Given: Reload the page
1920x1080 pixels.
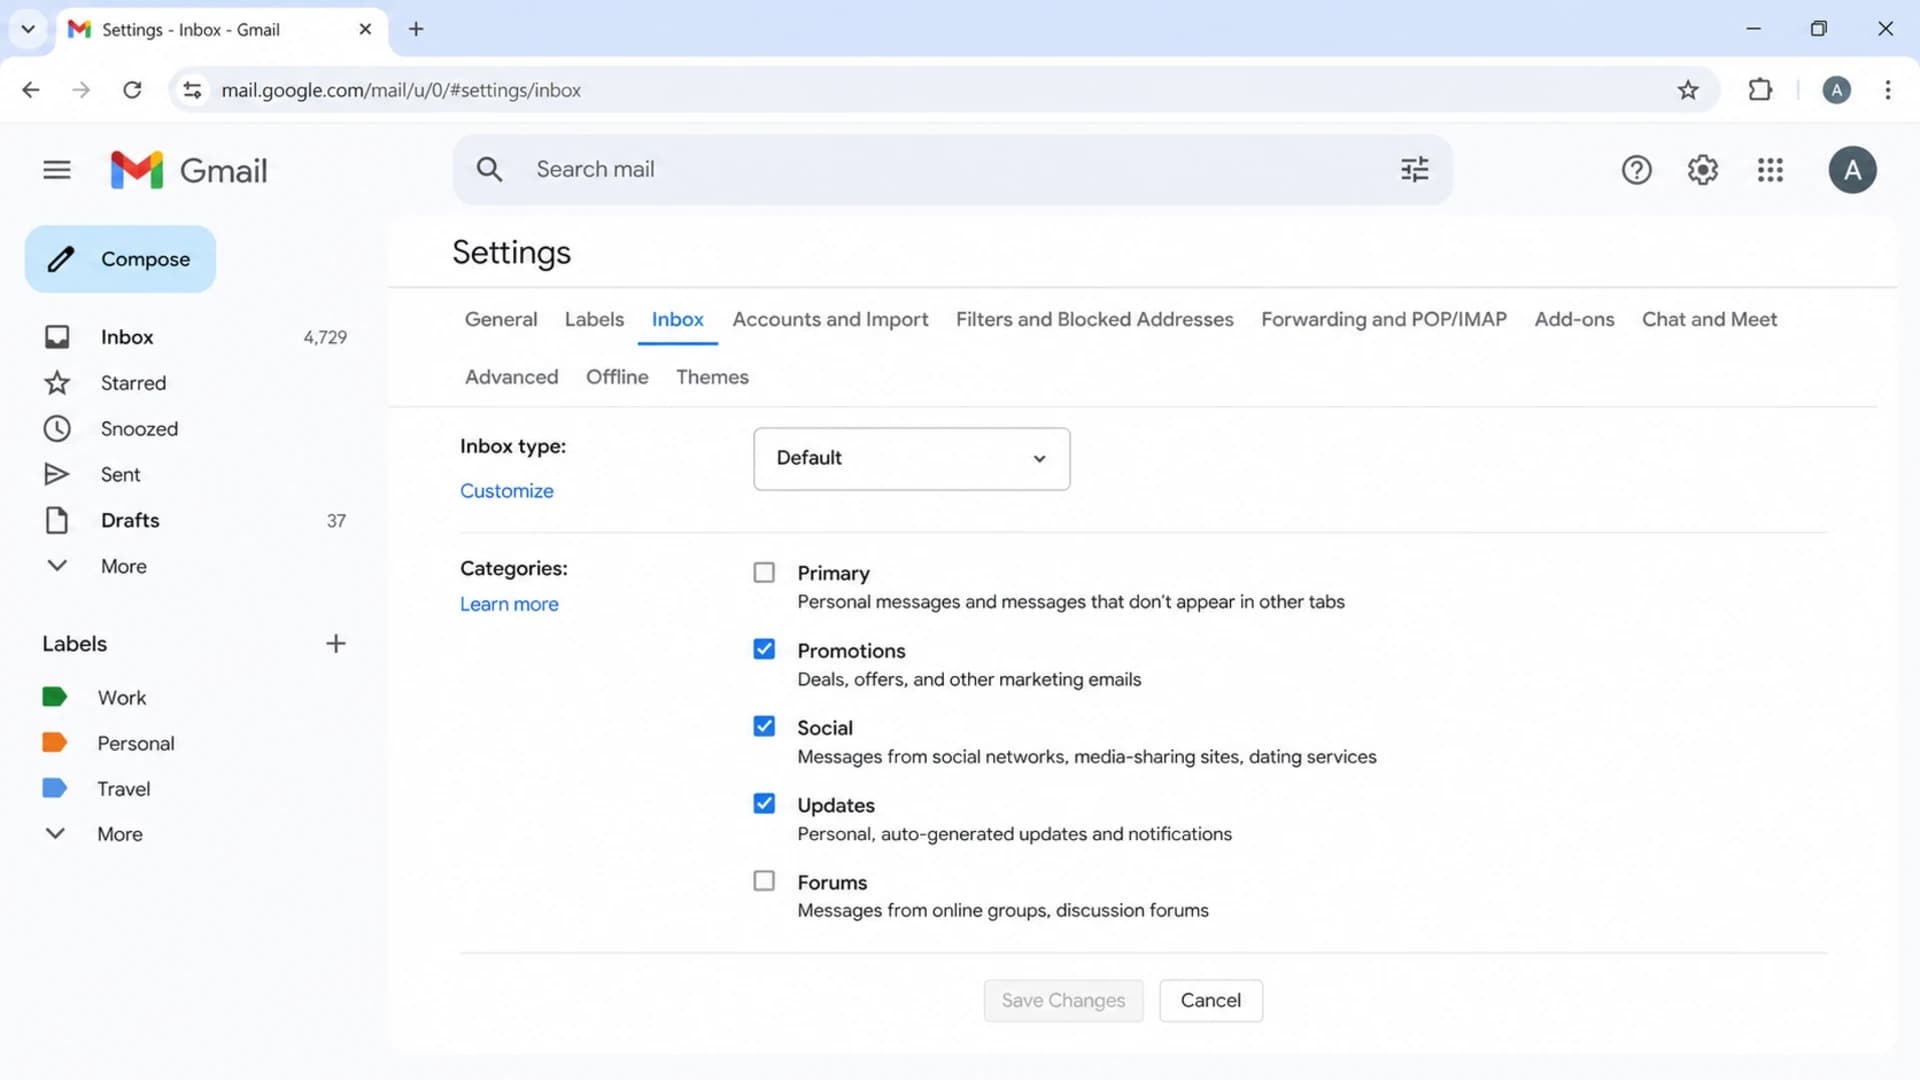Looking at the screenshot, I should pos(132,90).
